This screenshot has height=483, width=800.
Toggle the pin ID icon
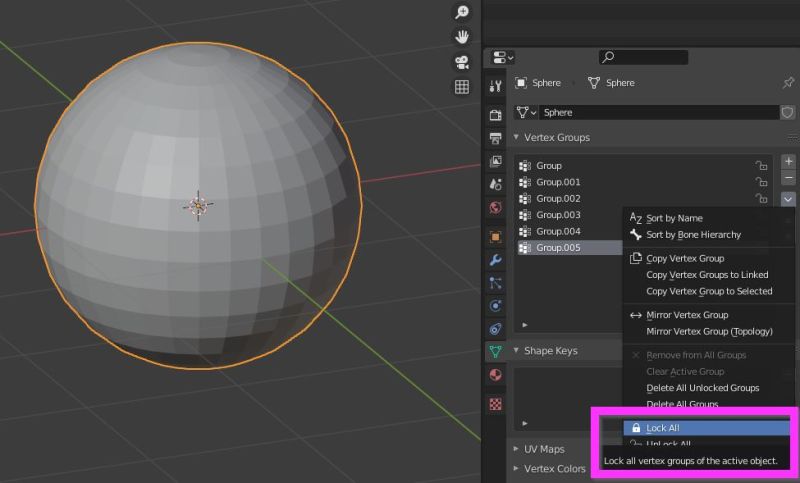[788, 82]
